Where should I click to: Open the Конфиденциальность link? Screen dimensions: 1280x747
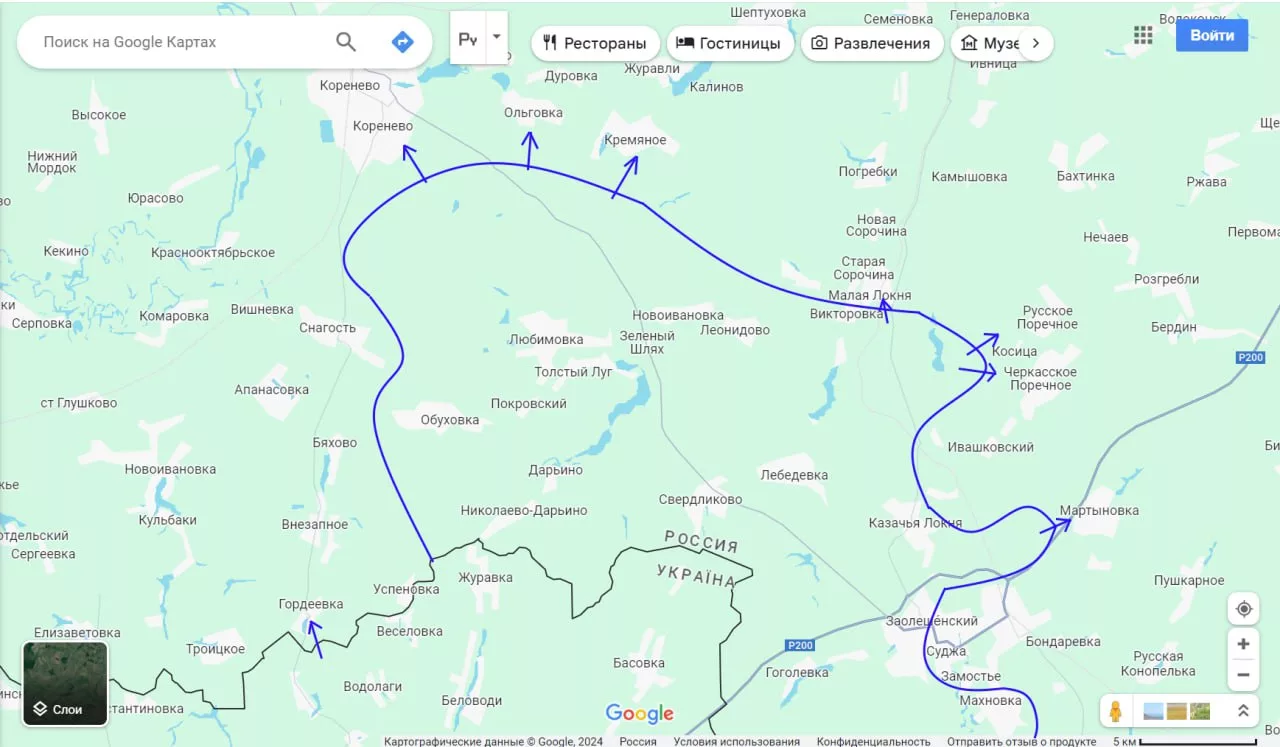point(873,741)
